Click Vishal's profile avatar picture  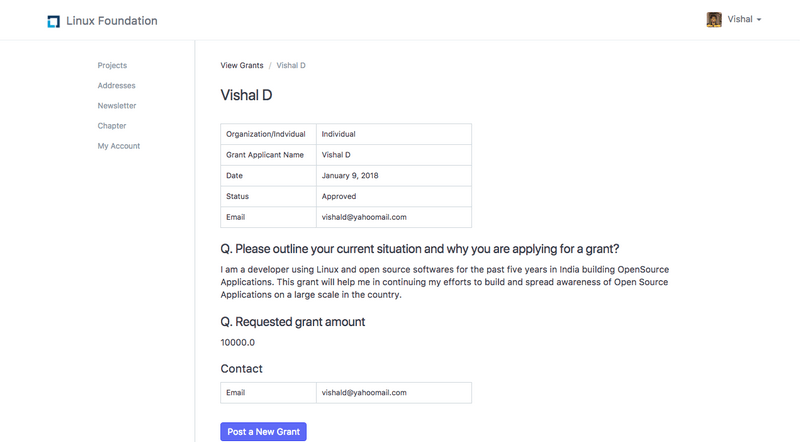(x=714, y=20)
